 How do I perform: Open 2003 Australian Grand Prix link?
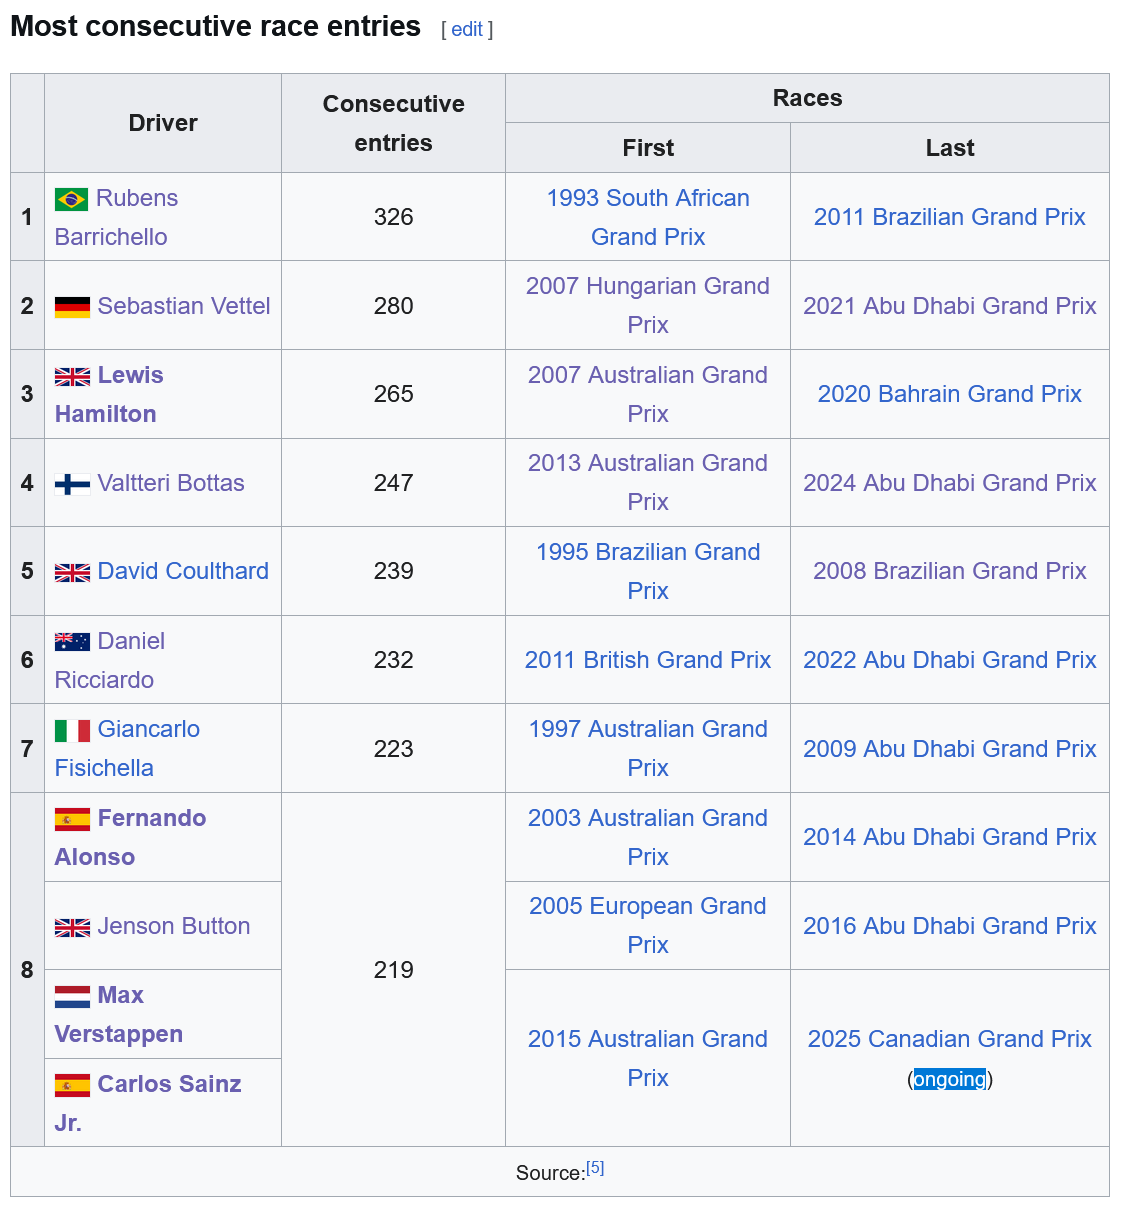[x=648, y=837]
